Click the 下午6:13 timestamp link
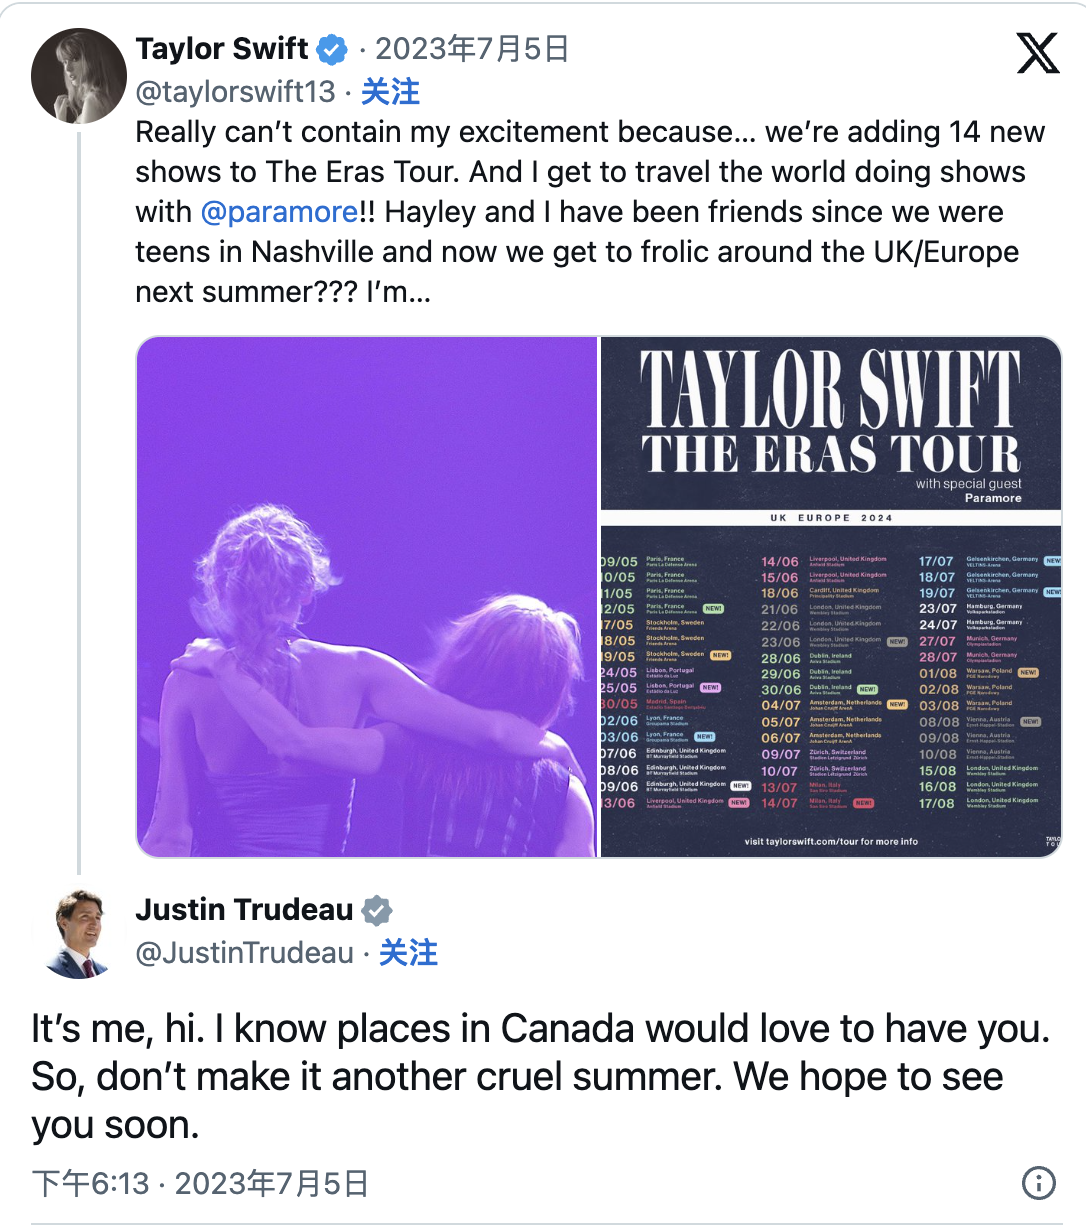1086x1230 pixels. pyautogui.click(x=90, y=1184)
